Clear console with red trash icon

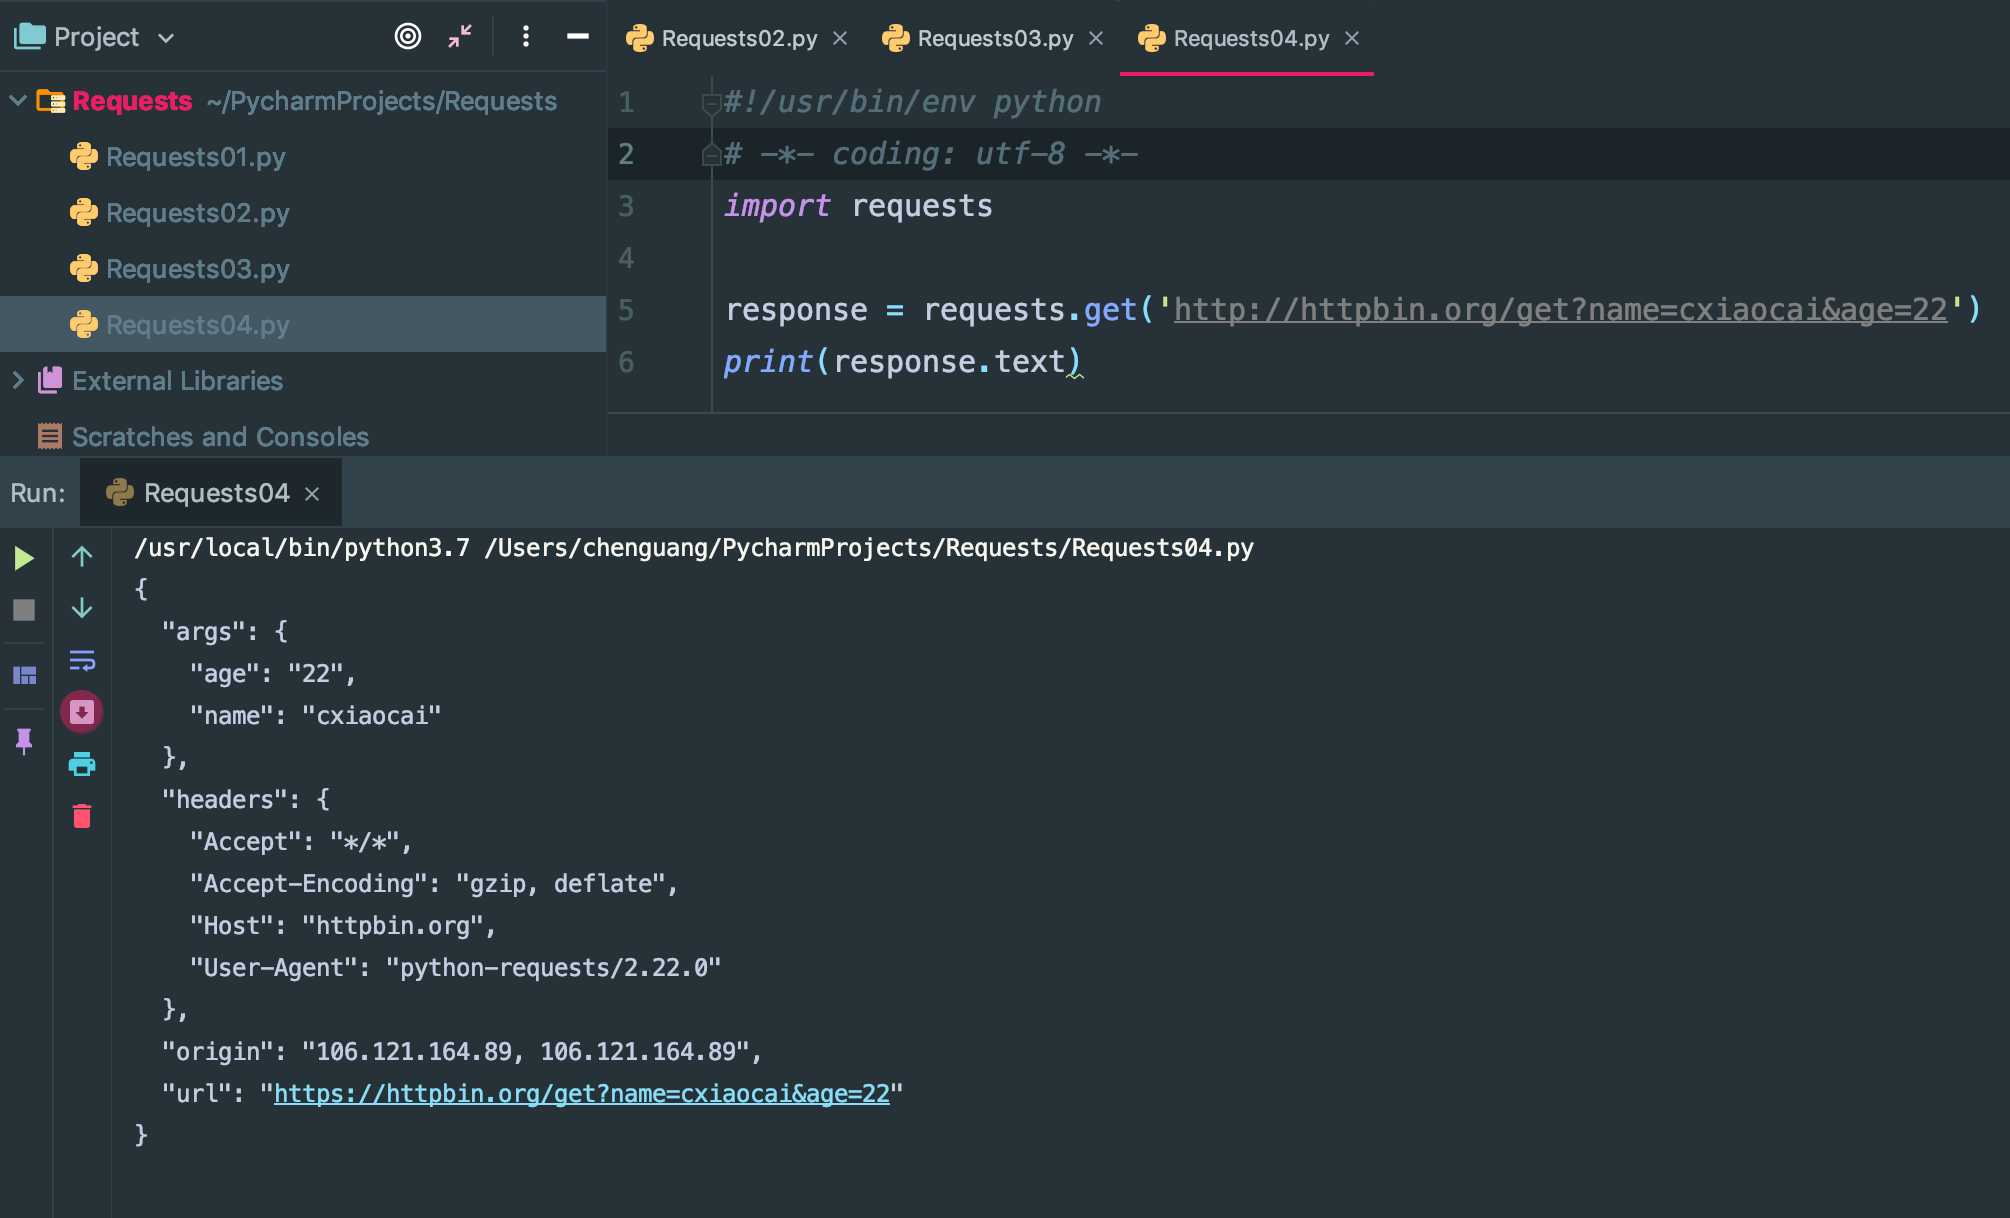[82, 816]
